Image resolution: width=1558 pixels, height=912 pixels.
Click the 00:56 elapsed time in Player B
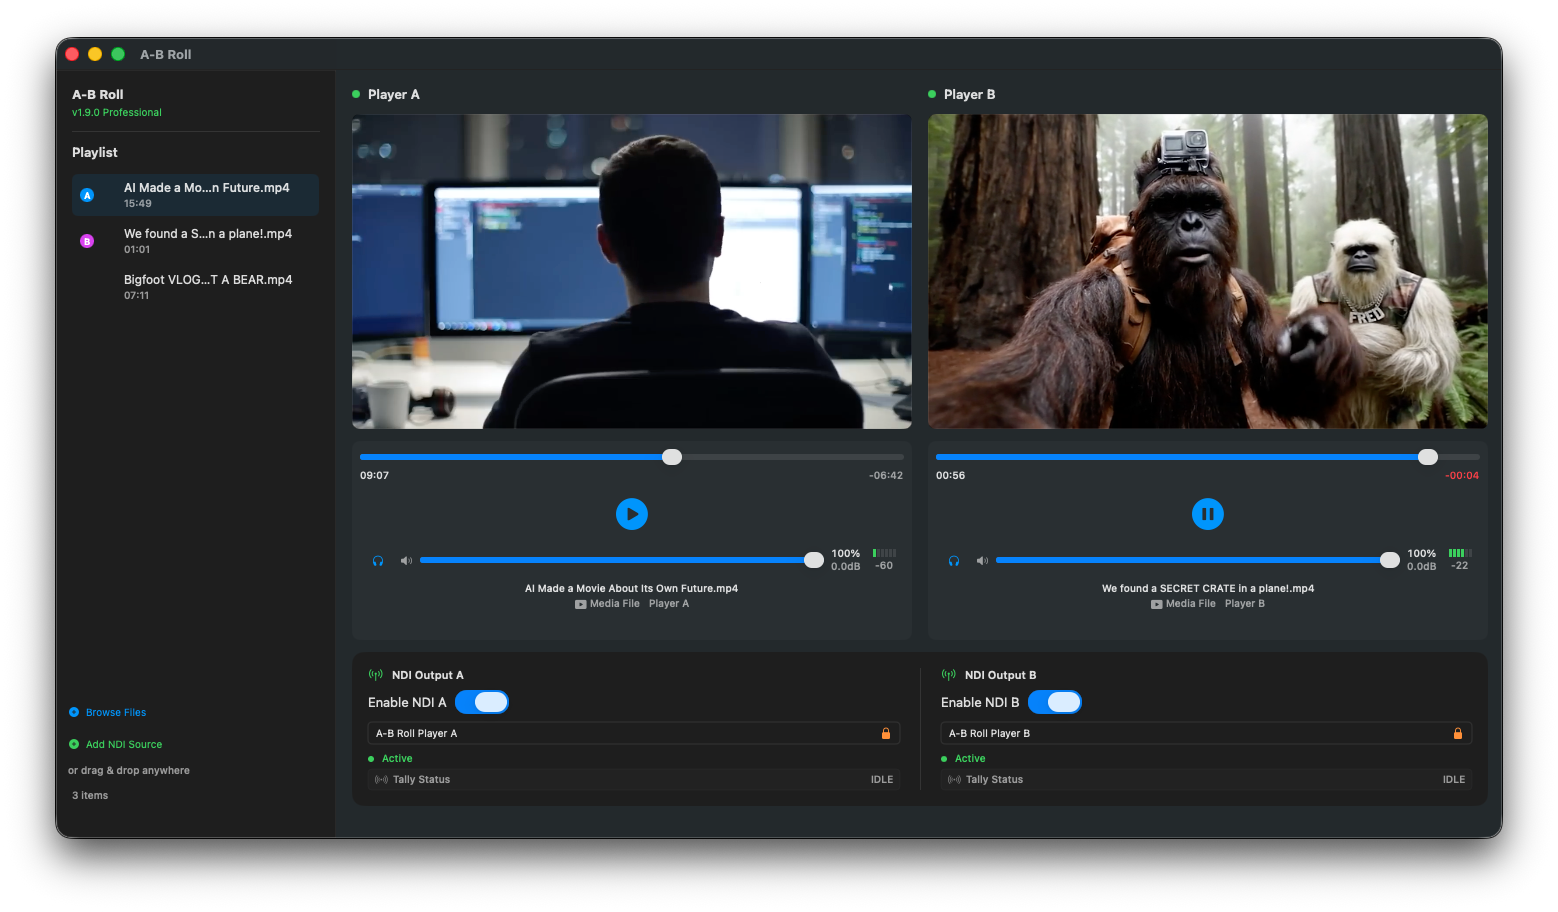click(x=950, y=475)
